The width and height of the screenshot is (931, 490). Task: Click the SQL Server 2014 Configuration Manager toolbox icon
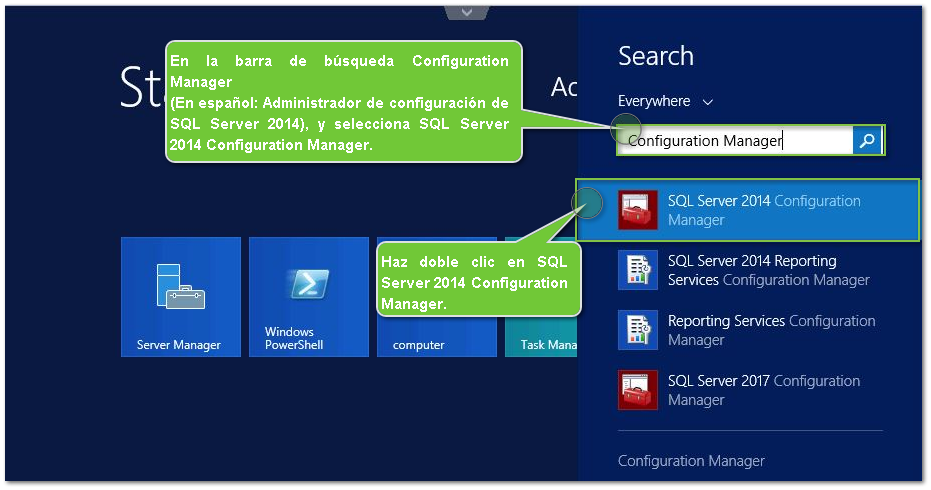click(x=638, y=210)
